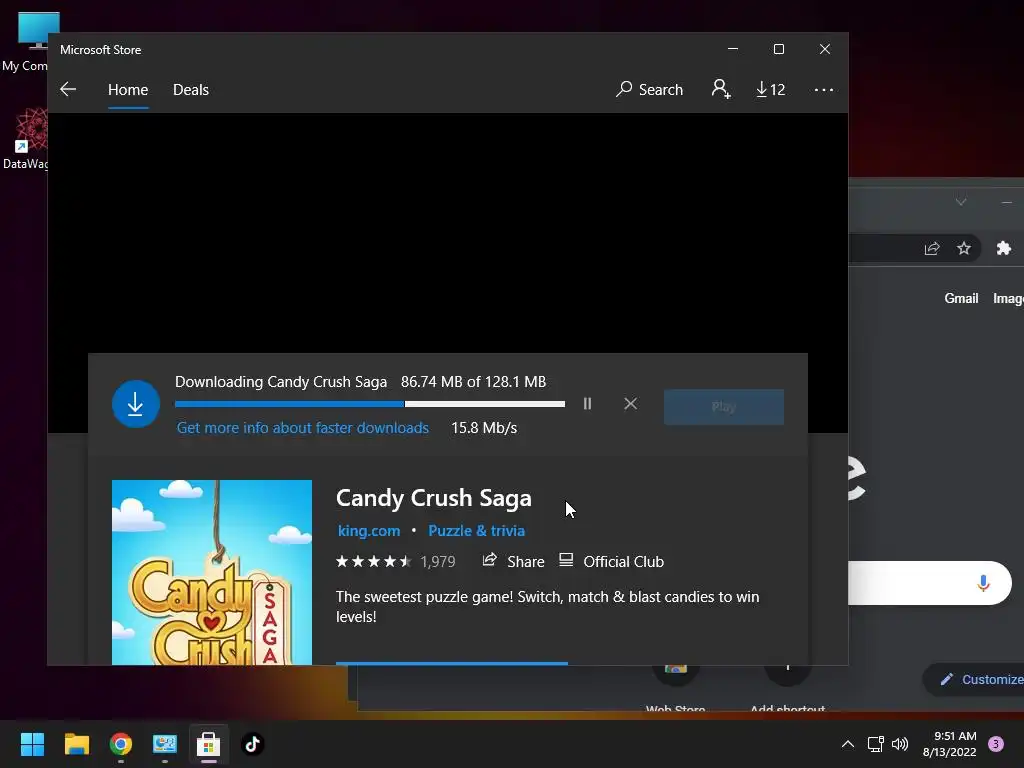Open the Control Panel taskbar icon

pos(165,744)
